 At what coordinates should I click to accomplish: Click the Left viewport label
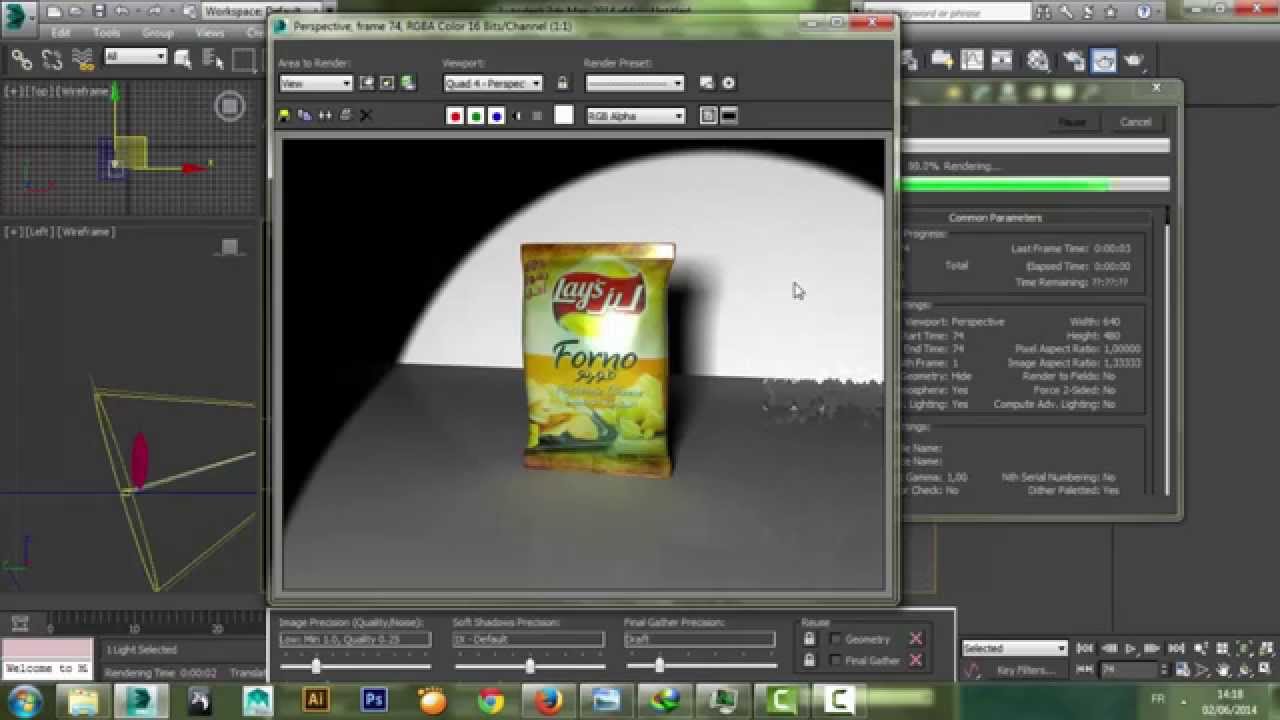39,231
